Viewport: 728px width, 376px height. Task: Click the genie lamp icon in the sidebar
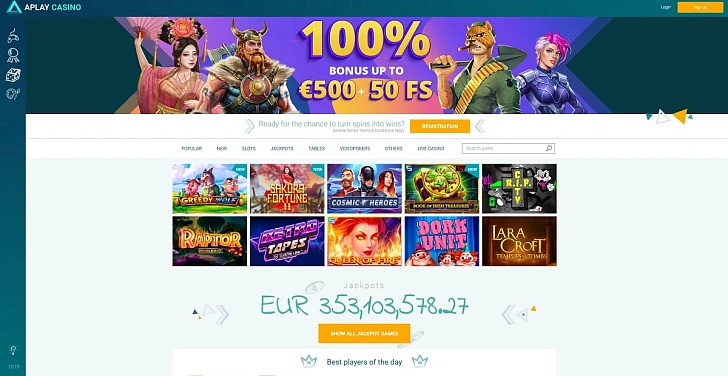point(13,36)
